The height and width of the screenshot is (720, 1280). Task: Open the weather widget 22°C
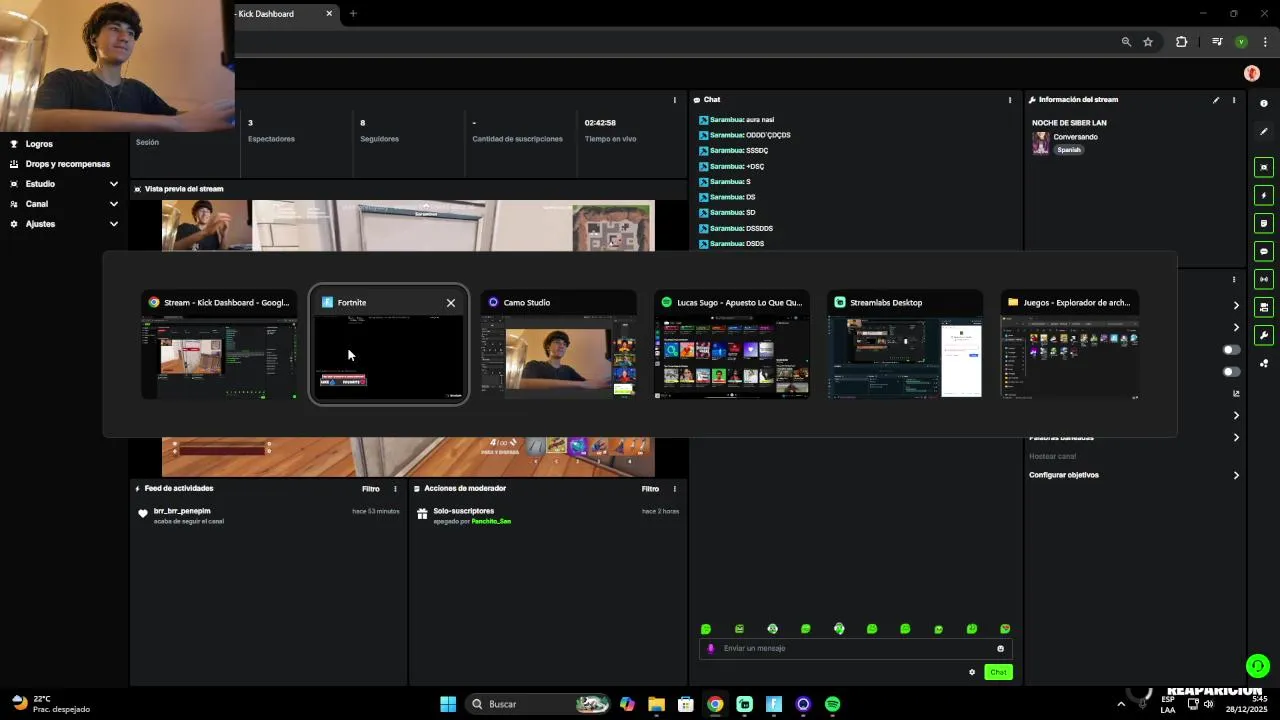[x=51, y=704]
